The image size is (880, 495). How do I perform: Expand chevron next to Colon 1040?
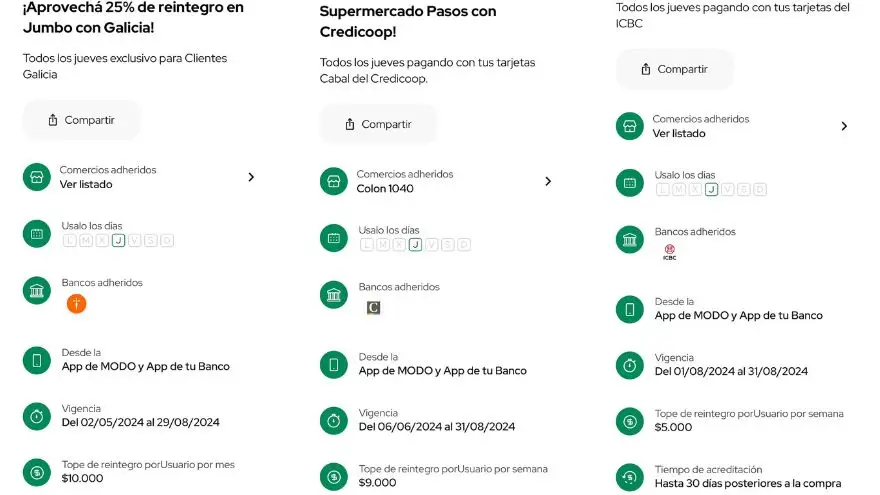tap(548, 181)
